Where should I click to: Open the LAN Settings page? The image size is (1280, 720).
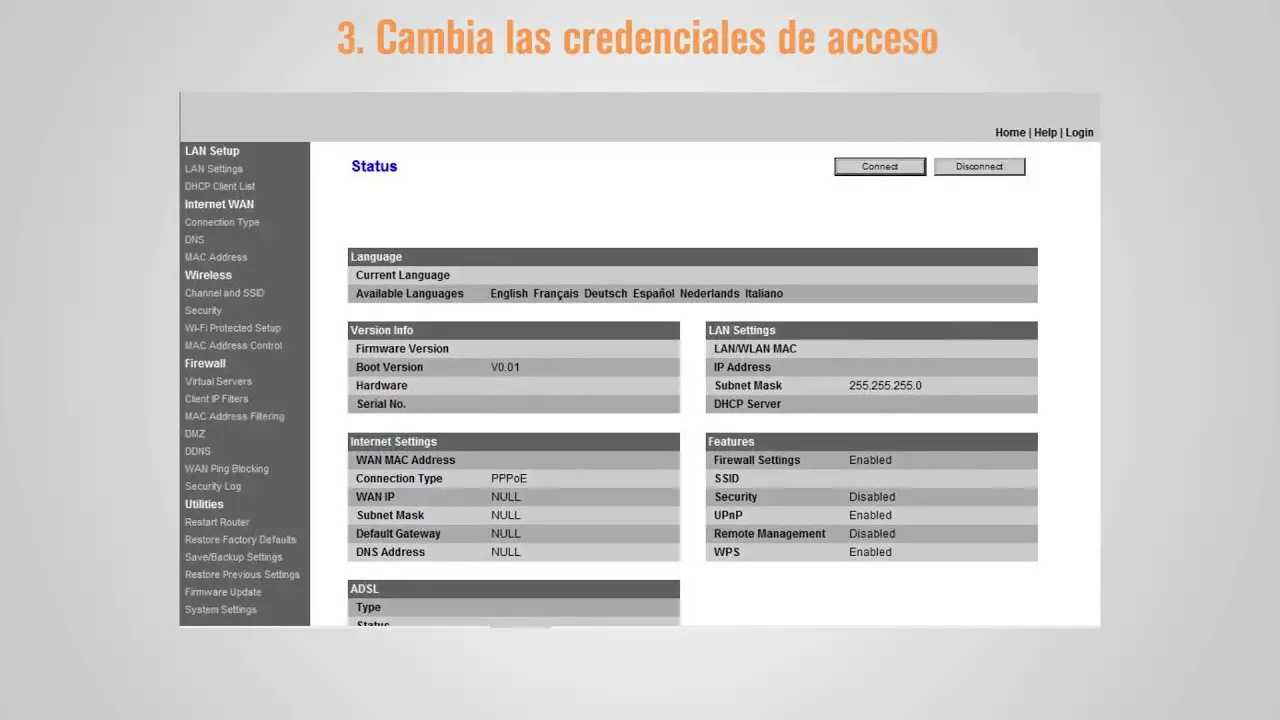click(213, 168)
